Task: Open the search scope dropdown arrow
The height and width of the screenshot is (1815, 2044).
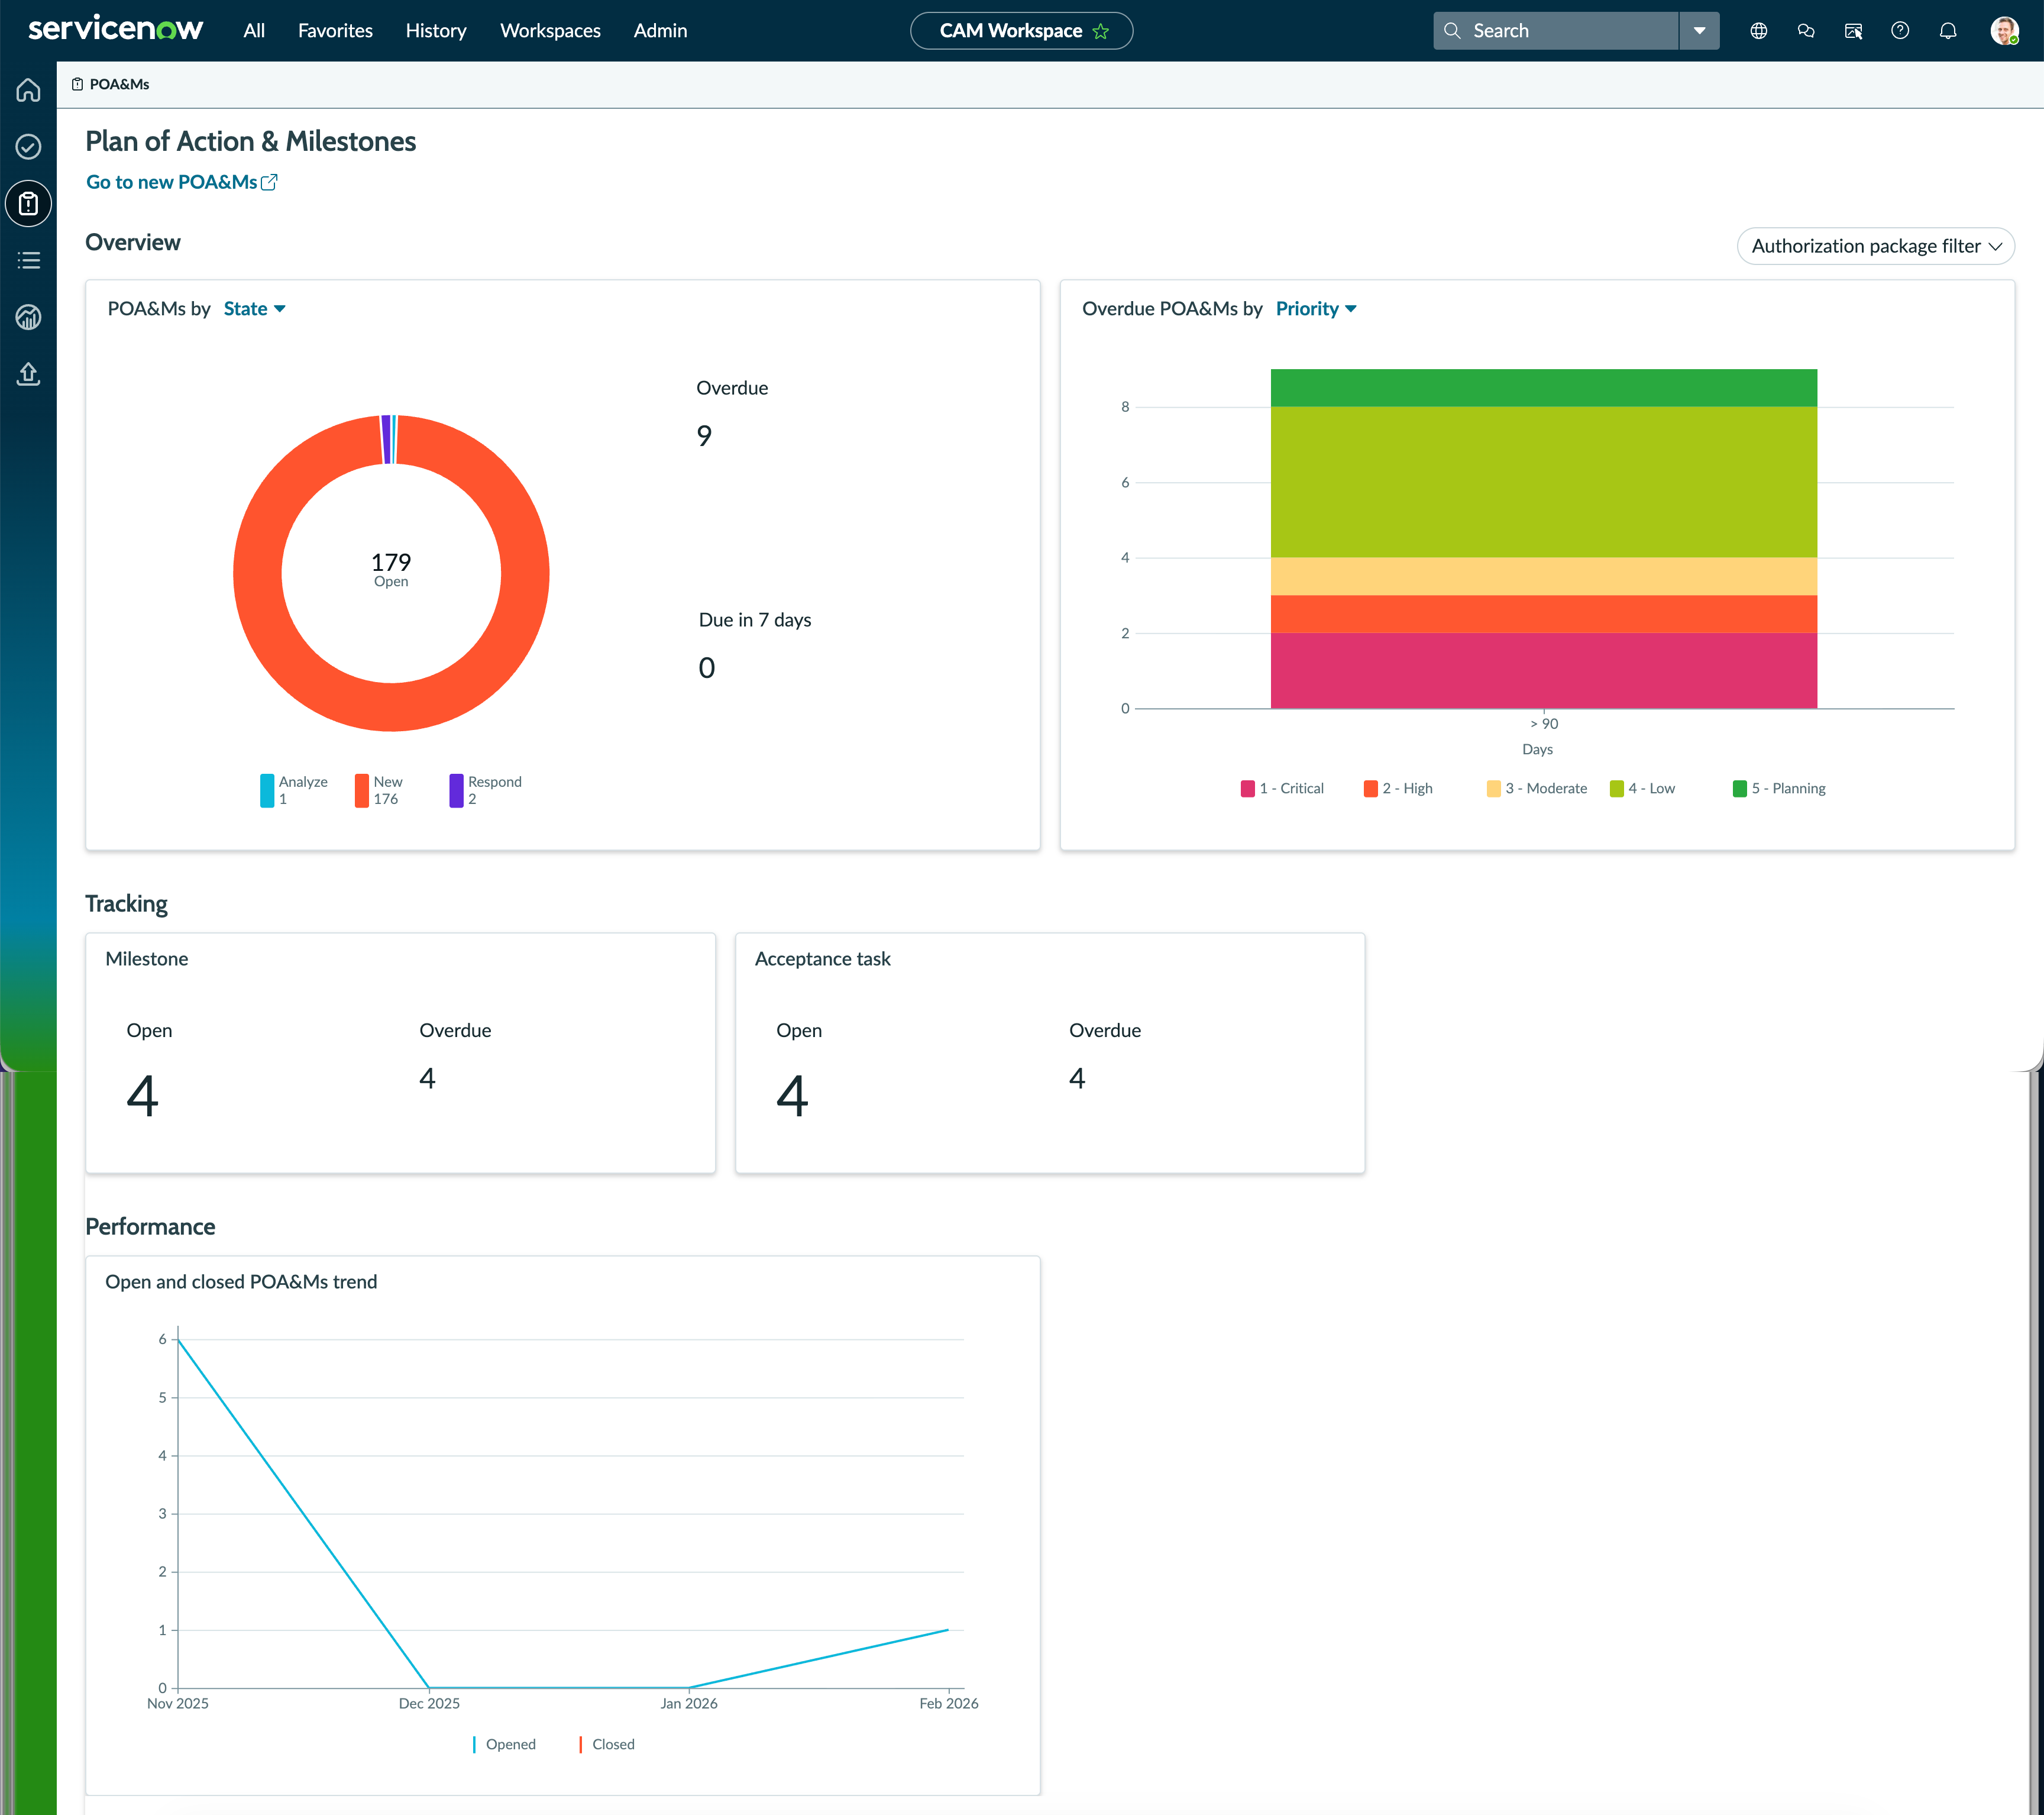Action: [1699, 31]
